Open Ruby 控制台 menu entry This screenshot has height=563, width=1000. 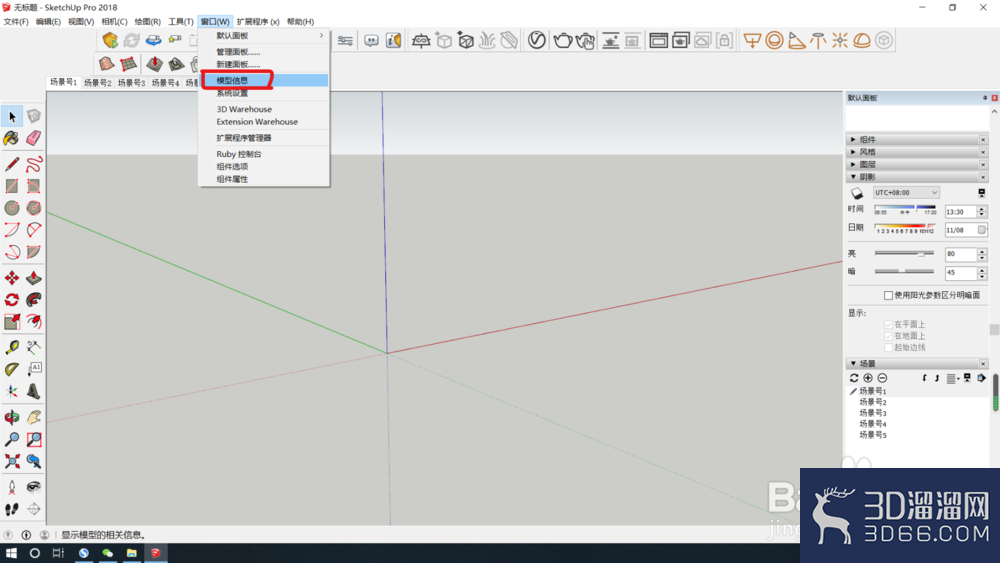click(264, 154)
